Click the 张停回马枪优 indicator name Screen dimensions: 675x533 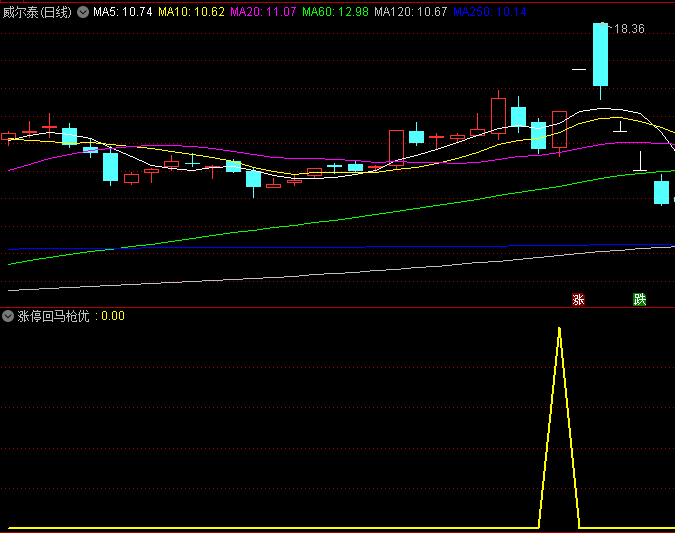point(53,316)
